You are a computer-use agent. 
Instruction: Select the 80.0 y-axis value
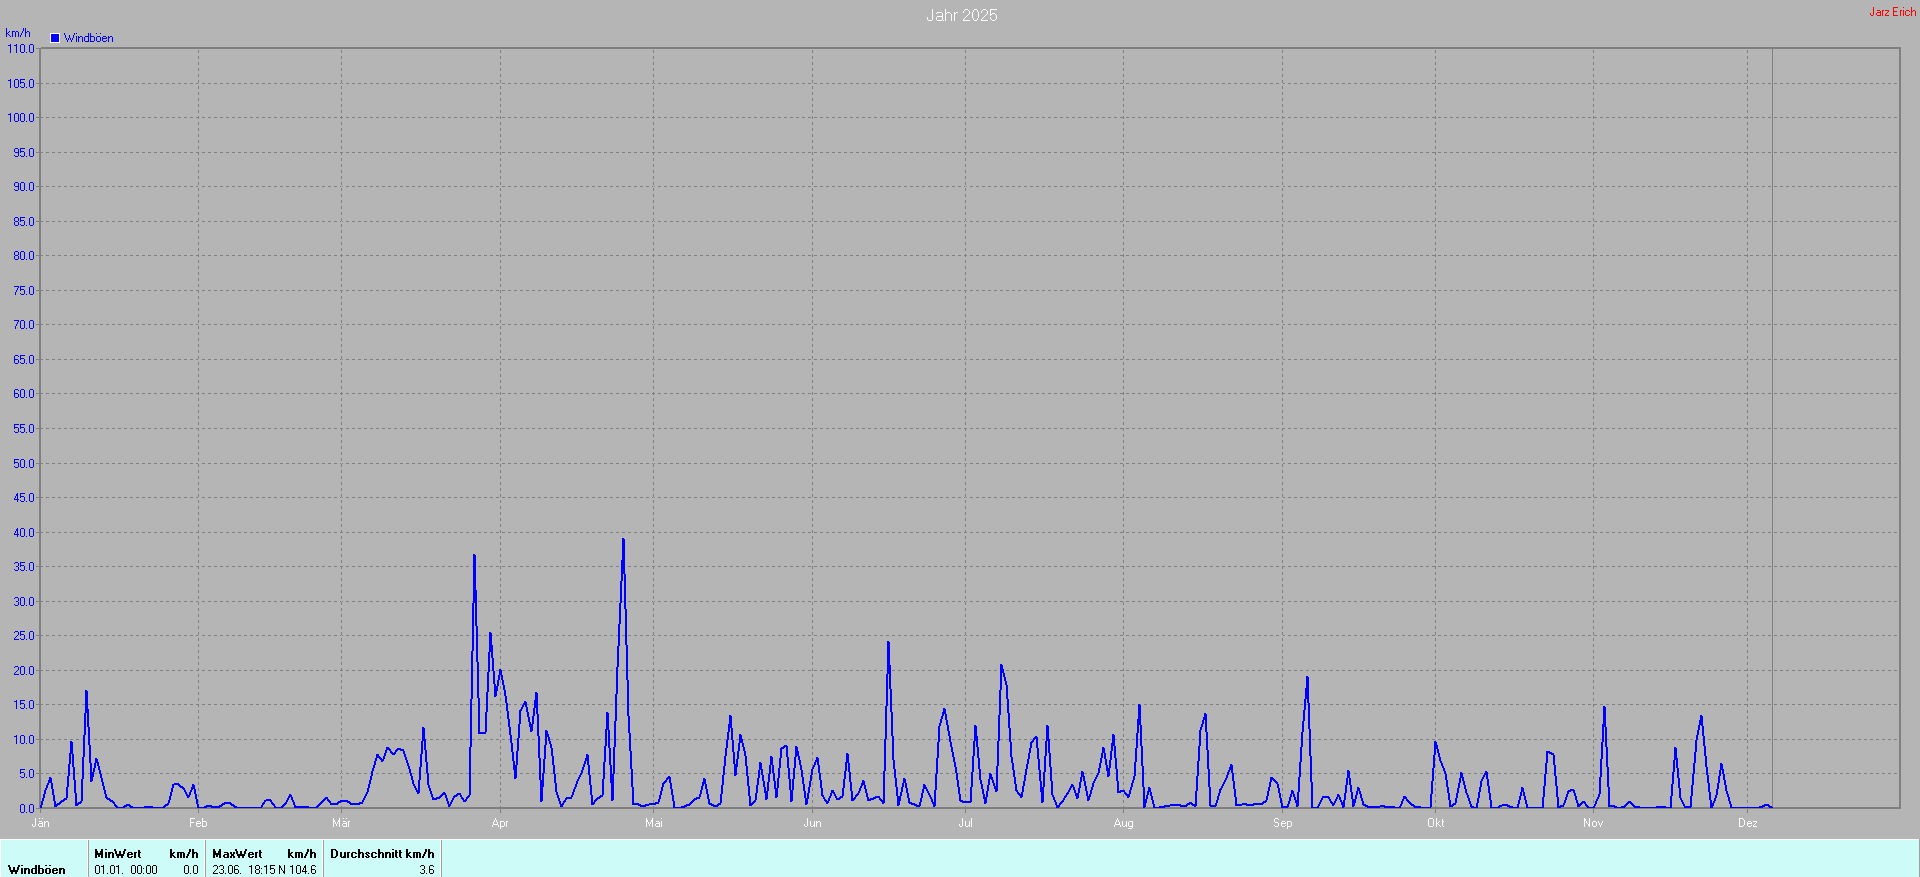pos(24,256)
